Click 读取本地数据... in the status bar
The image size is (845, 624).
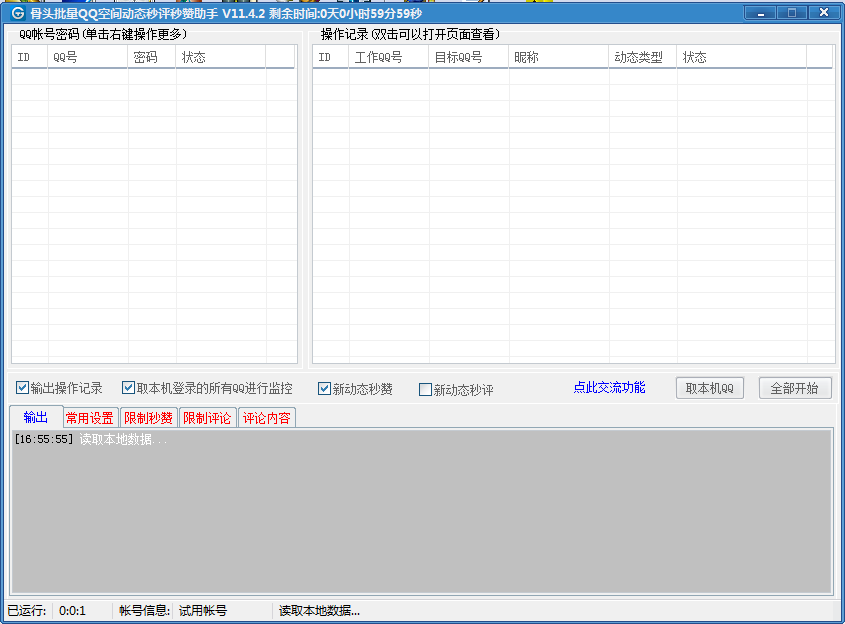click(x=319, y=611)
